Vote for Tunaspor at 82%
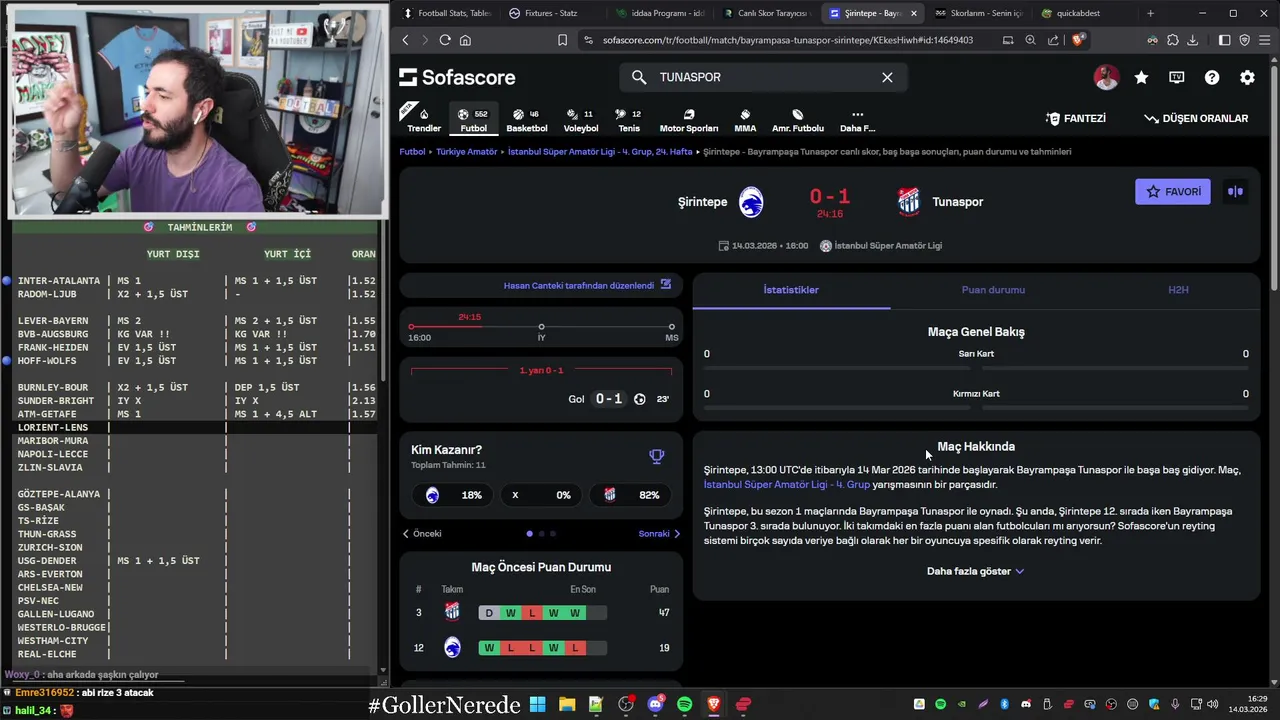 [631, 495]
